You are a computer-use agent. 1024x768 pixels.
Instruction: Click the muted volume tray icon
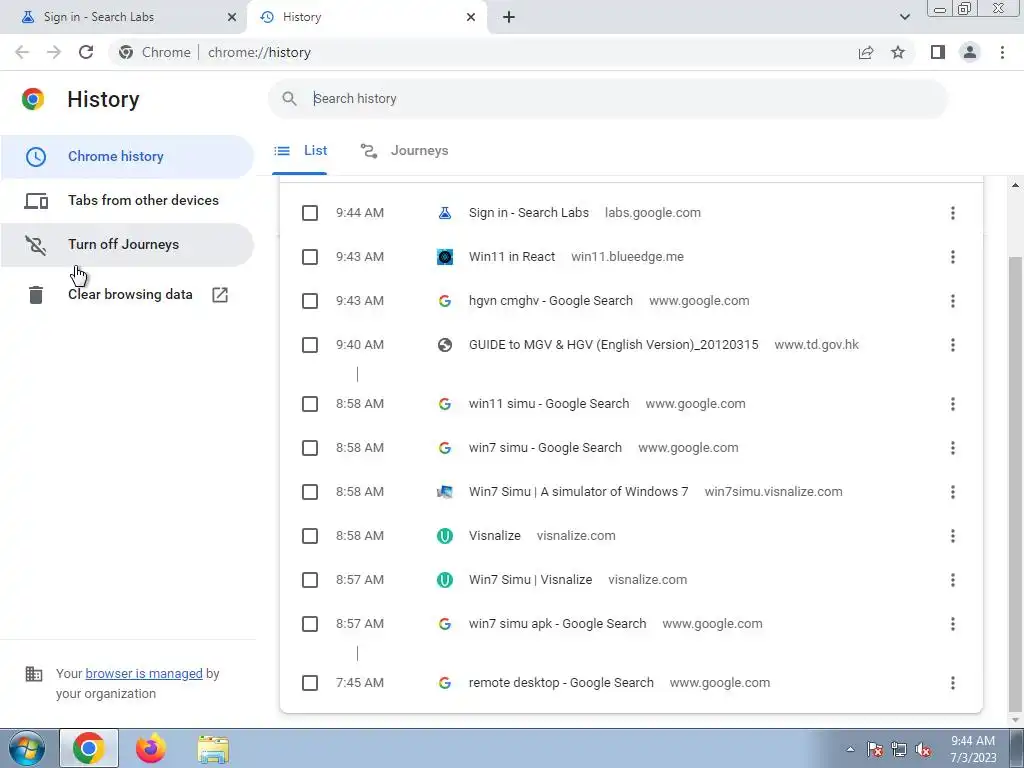923,750
